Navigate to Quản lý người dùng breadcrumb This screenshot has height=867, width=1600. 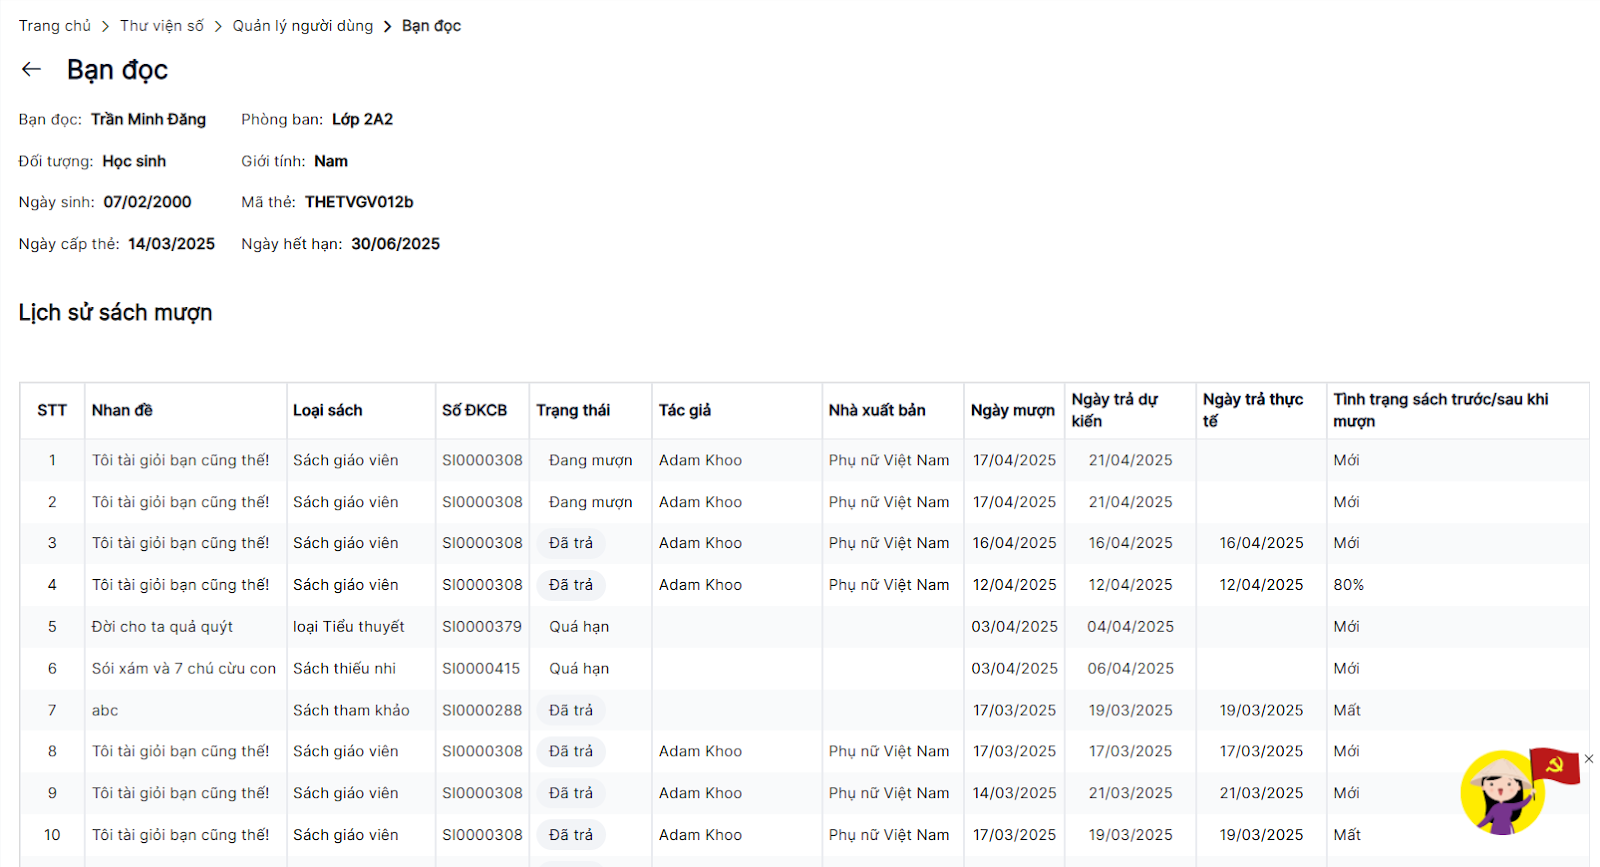[302, 26]
